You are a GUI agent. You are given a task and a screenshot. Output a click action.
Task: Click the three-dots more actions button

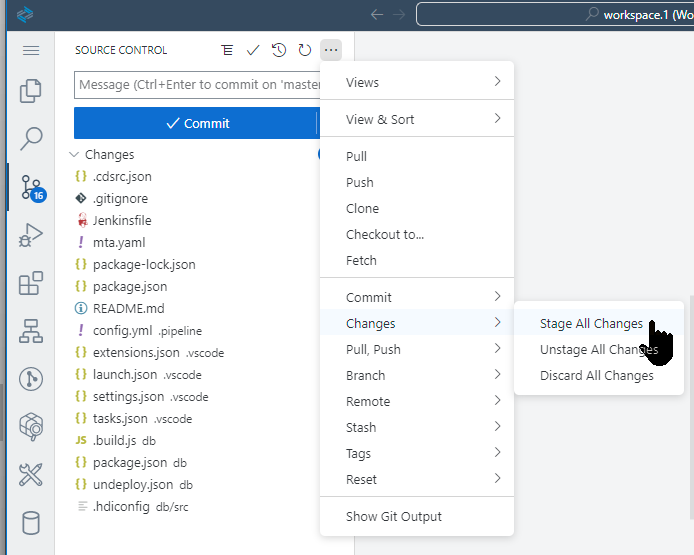tap(331, 50)
